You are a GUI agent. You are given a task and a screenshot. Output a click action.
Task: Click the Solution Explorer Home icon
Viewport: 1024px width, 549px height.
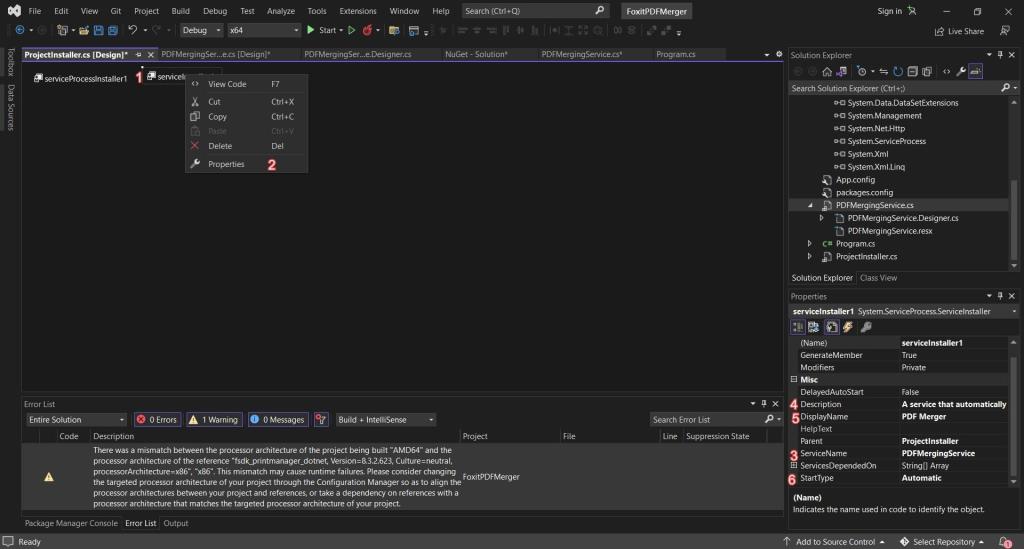tap(827, 72)
